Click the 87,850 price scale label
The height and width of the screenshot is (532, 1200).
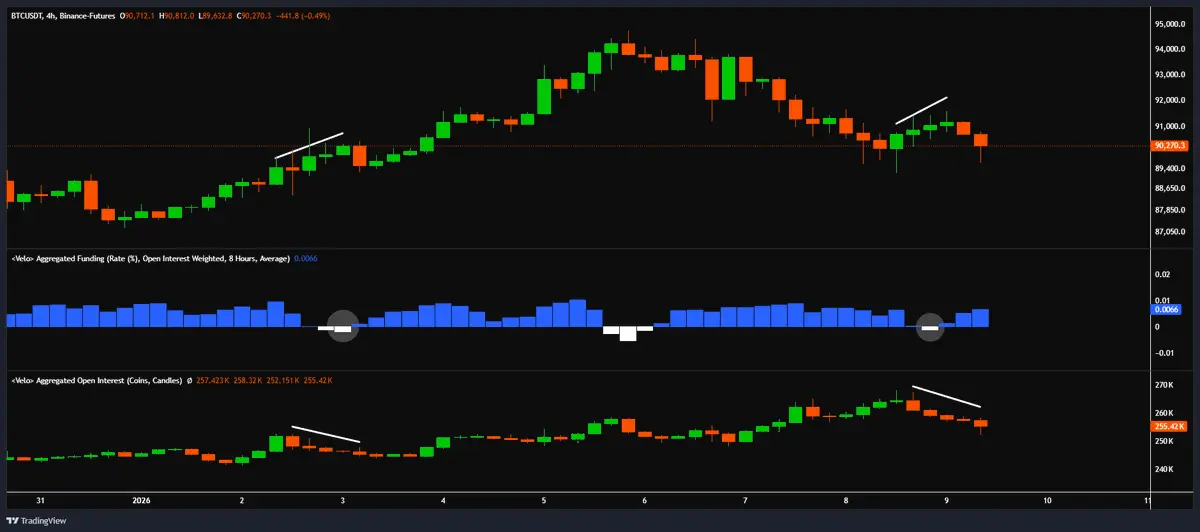coord(1168,210)
